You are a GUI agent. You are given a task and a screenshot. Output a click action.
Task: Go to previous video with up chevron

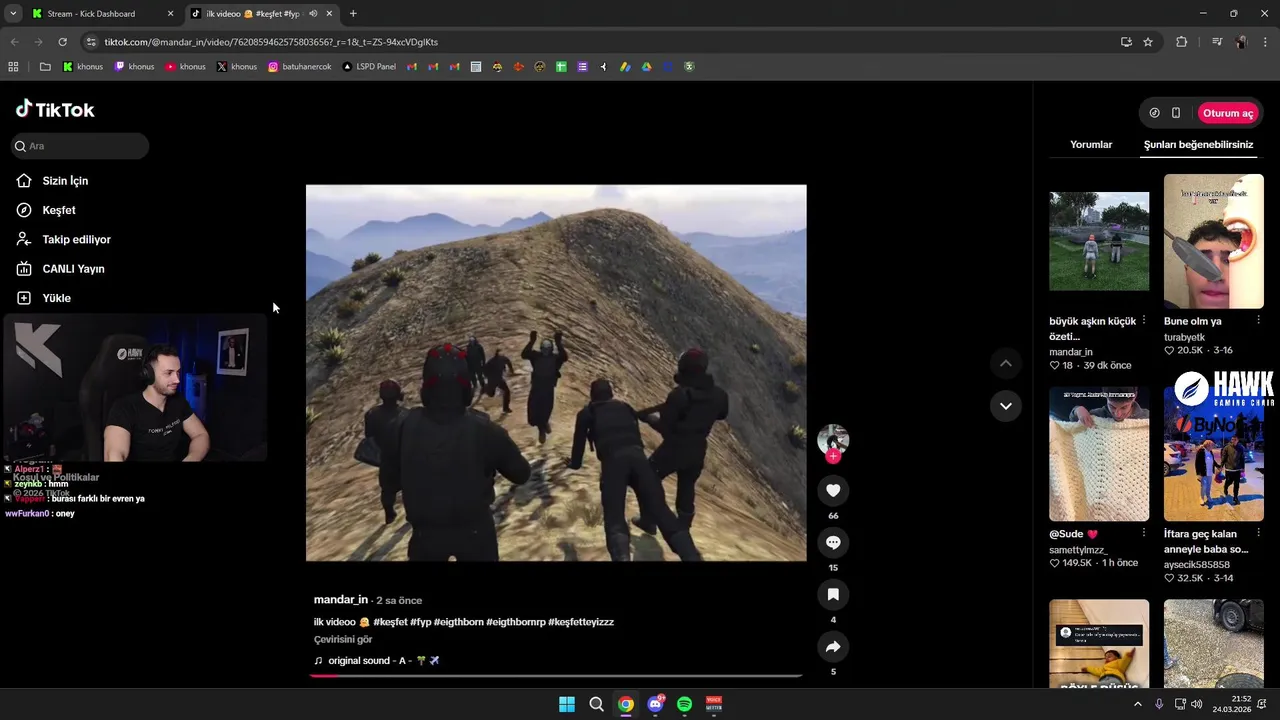(1005, 364)
